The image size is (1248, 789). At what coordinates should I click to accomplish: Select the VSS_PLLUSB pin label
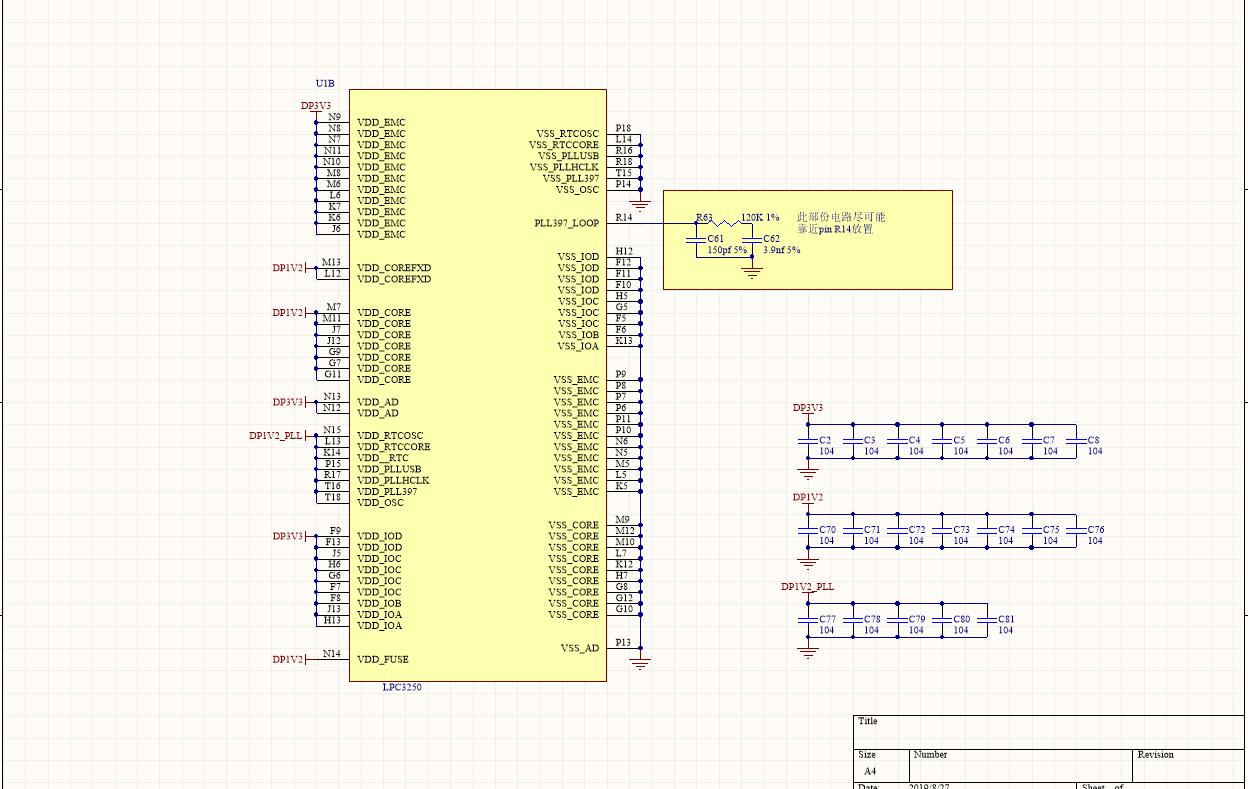(x=568, y=156)
